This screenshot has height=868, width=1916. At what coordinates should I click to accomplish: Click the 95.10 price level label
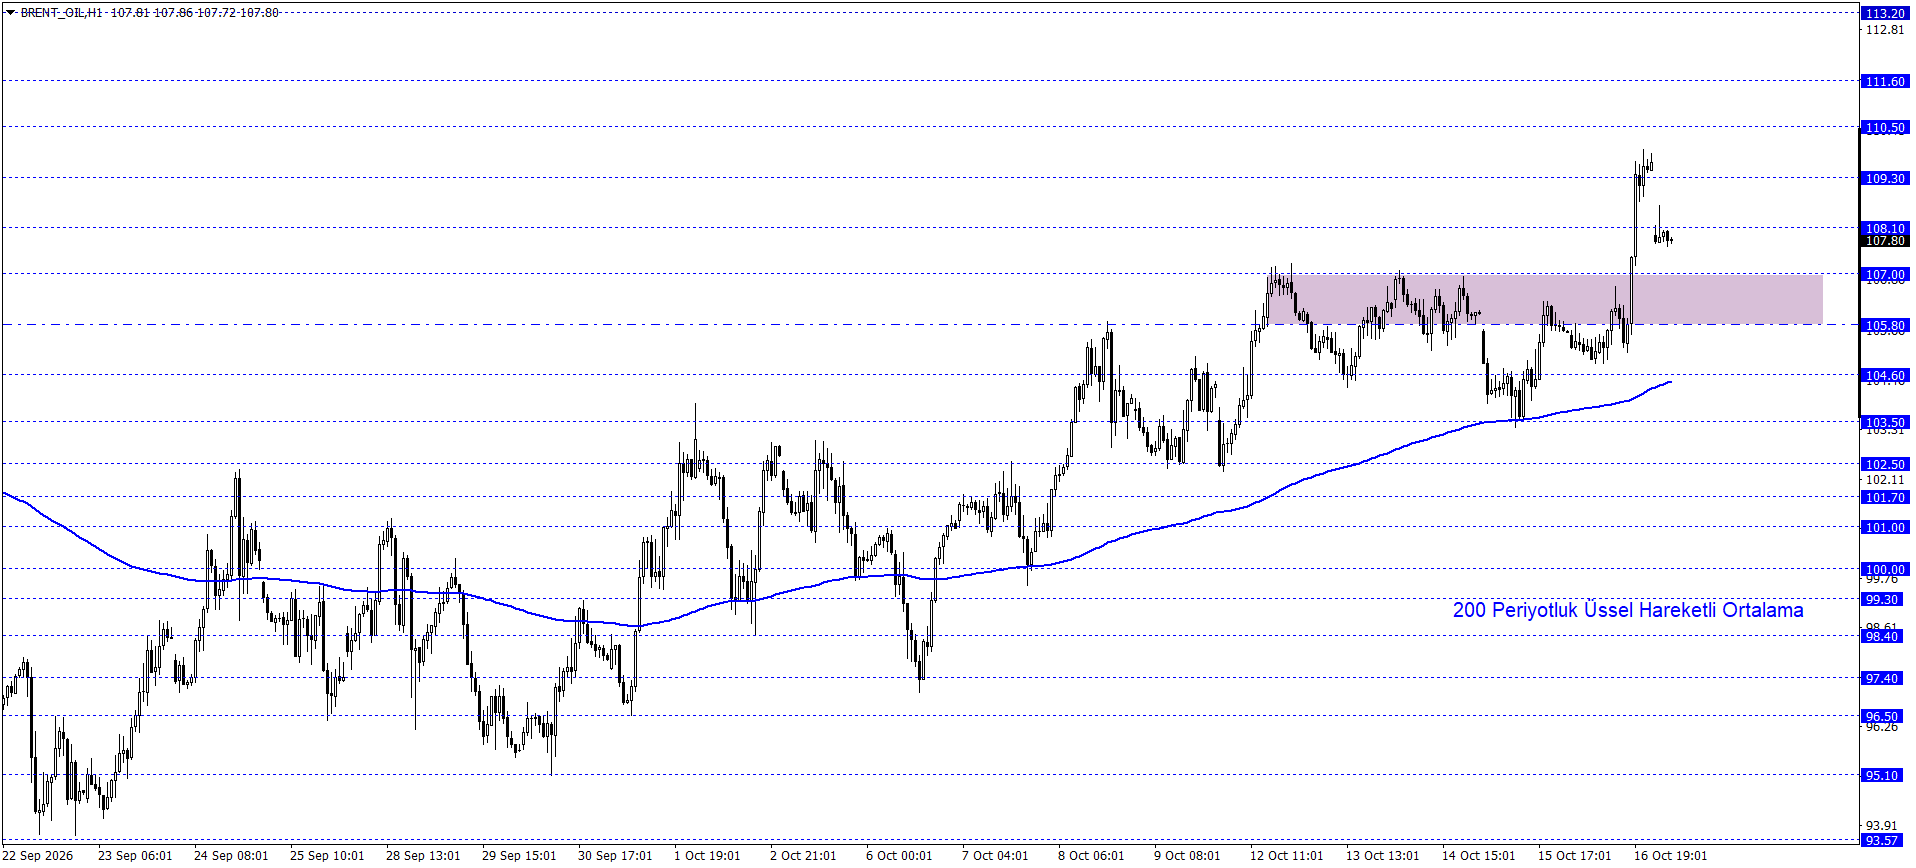coord(1882,775)
